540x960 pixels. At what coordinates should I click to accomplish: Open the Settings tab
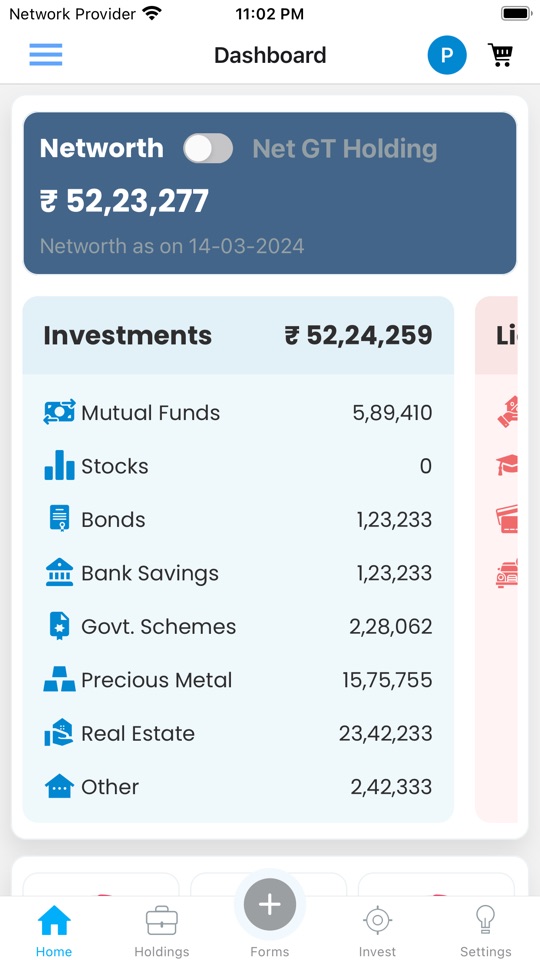(486, 929)
